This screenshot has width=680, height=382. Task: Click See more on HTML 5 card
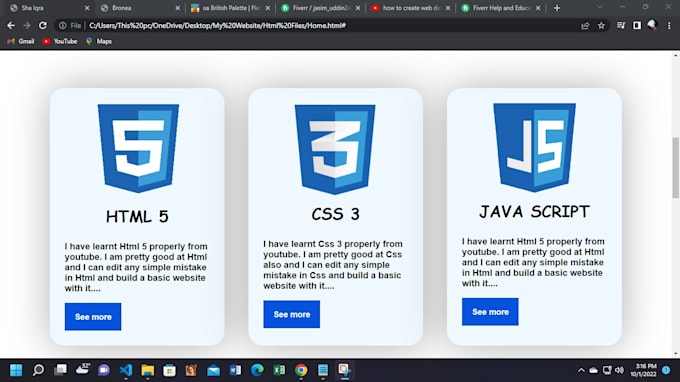tap(93, 317)
